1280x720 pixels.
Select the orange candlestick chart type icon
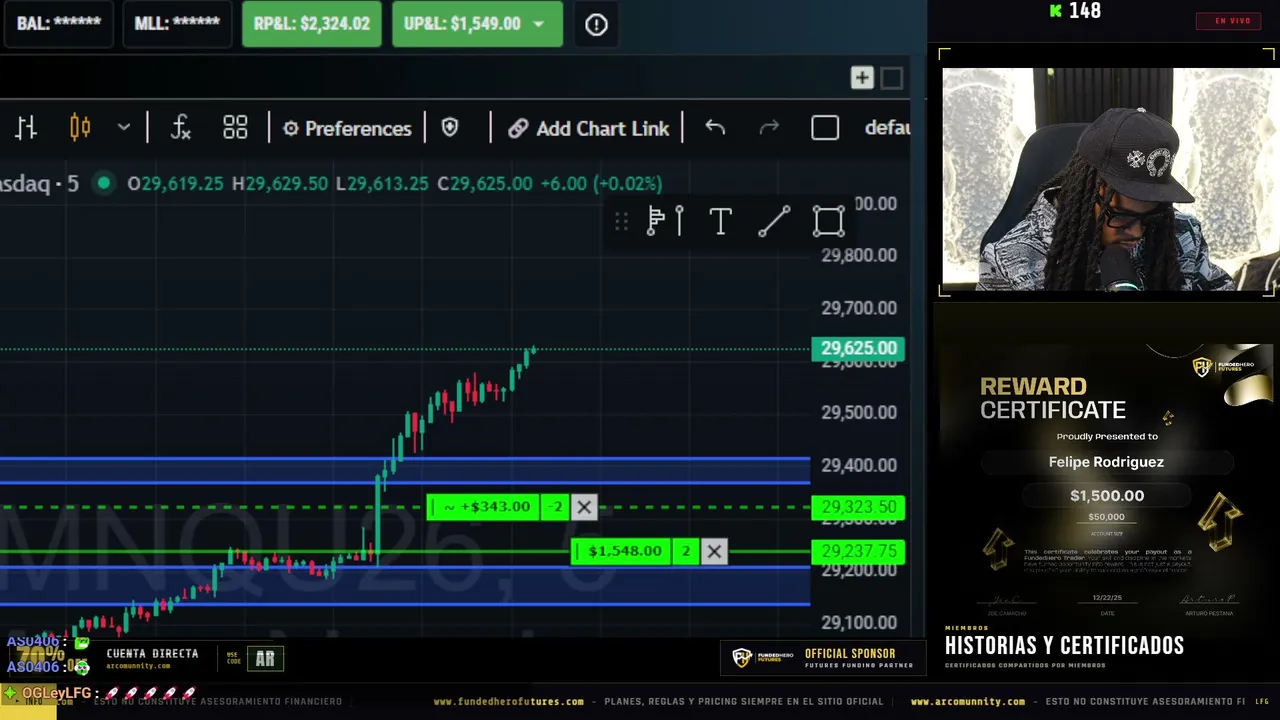point(80,128)
